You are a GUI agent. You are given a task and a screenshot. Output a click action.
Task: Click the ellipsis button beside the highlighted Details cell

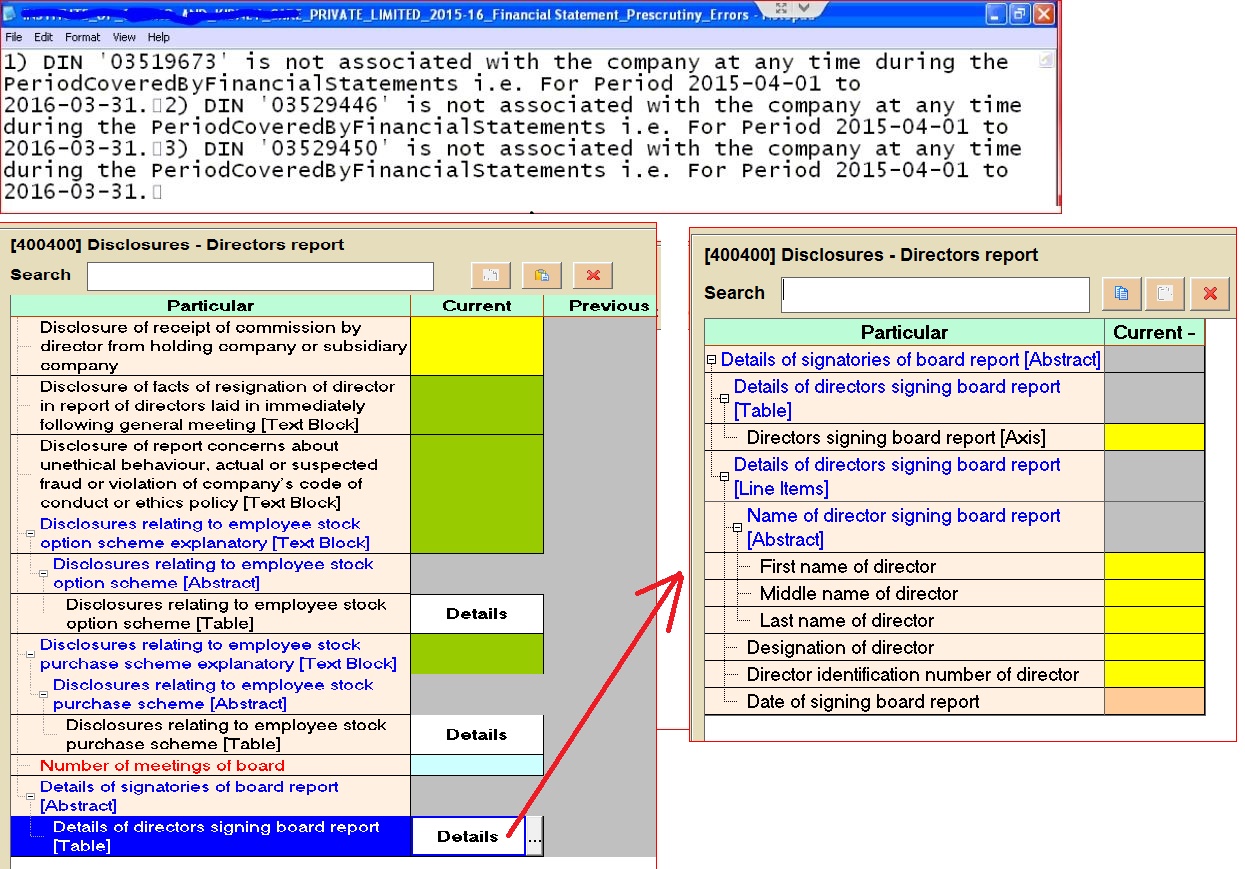535,837
